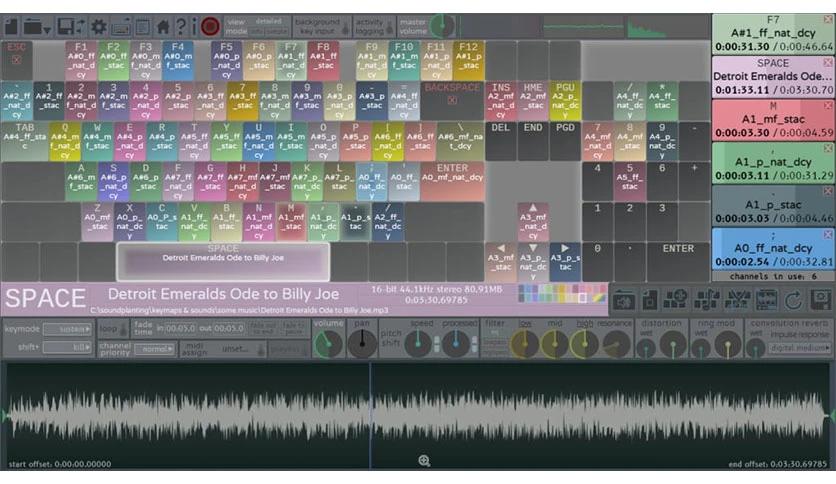Open help with the question mark icon
The height and width of the screenshot is (484, 836).
(x=181, y=26)
